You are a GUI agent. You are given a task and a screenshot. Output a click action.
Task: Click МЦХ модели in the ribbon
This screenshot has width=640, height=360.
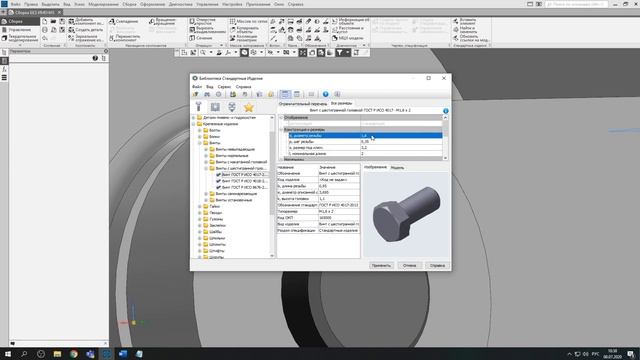pyautogui.click(x=347, y=38)
